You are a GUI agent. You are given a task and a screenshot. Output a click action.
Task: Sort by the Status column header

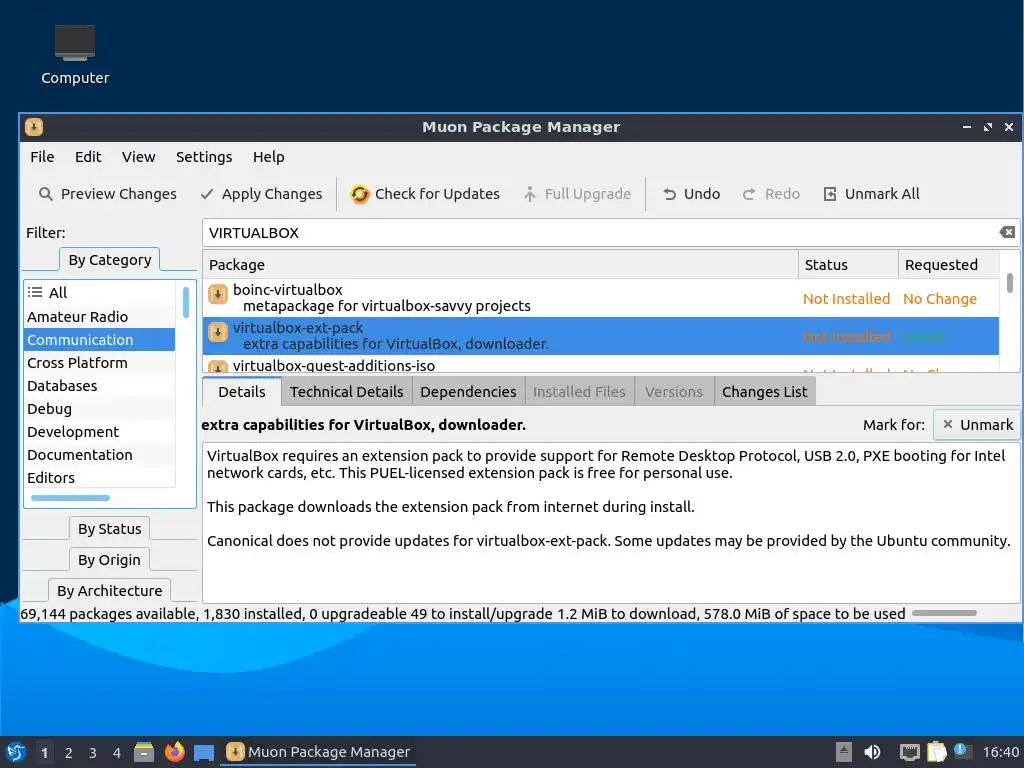(848, 264)
